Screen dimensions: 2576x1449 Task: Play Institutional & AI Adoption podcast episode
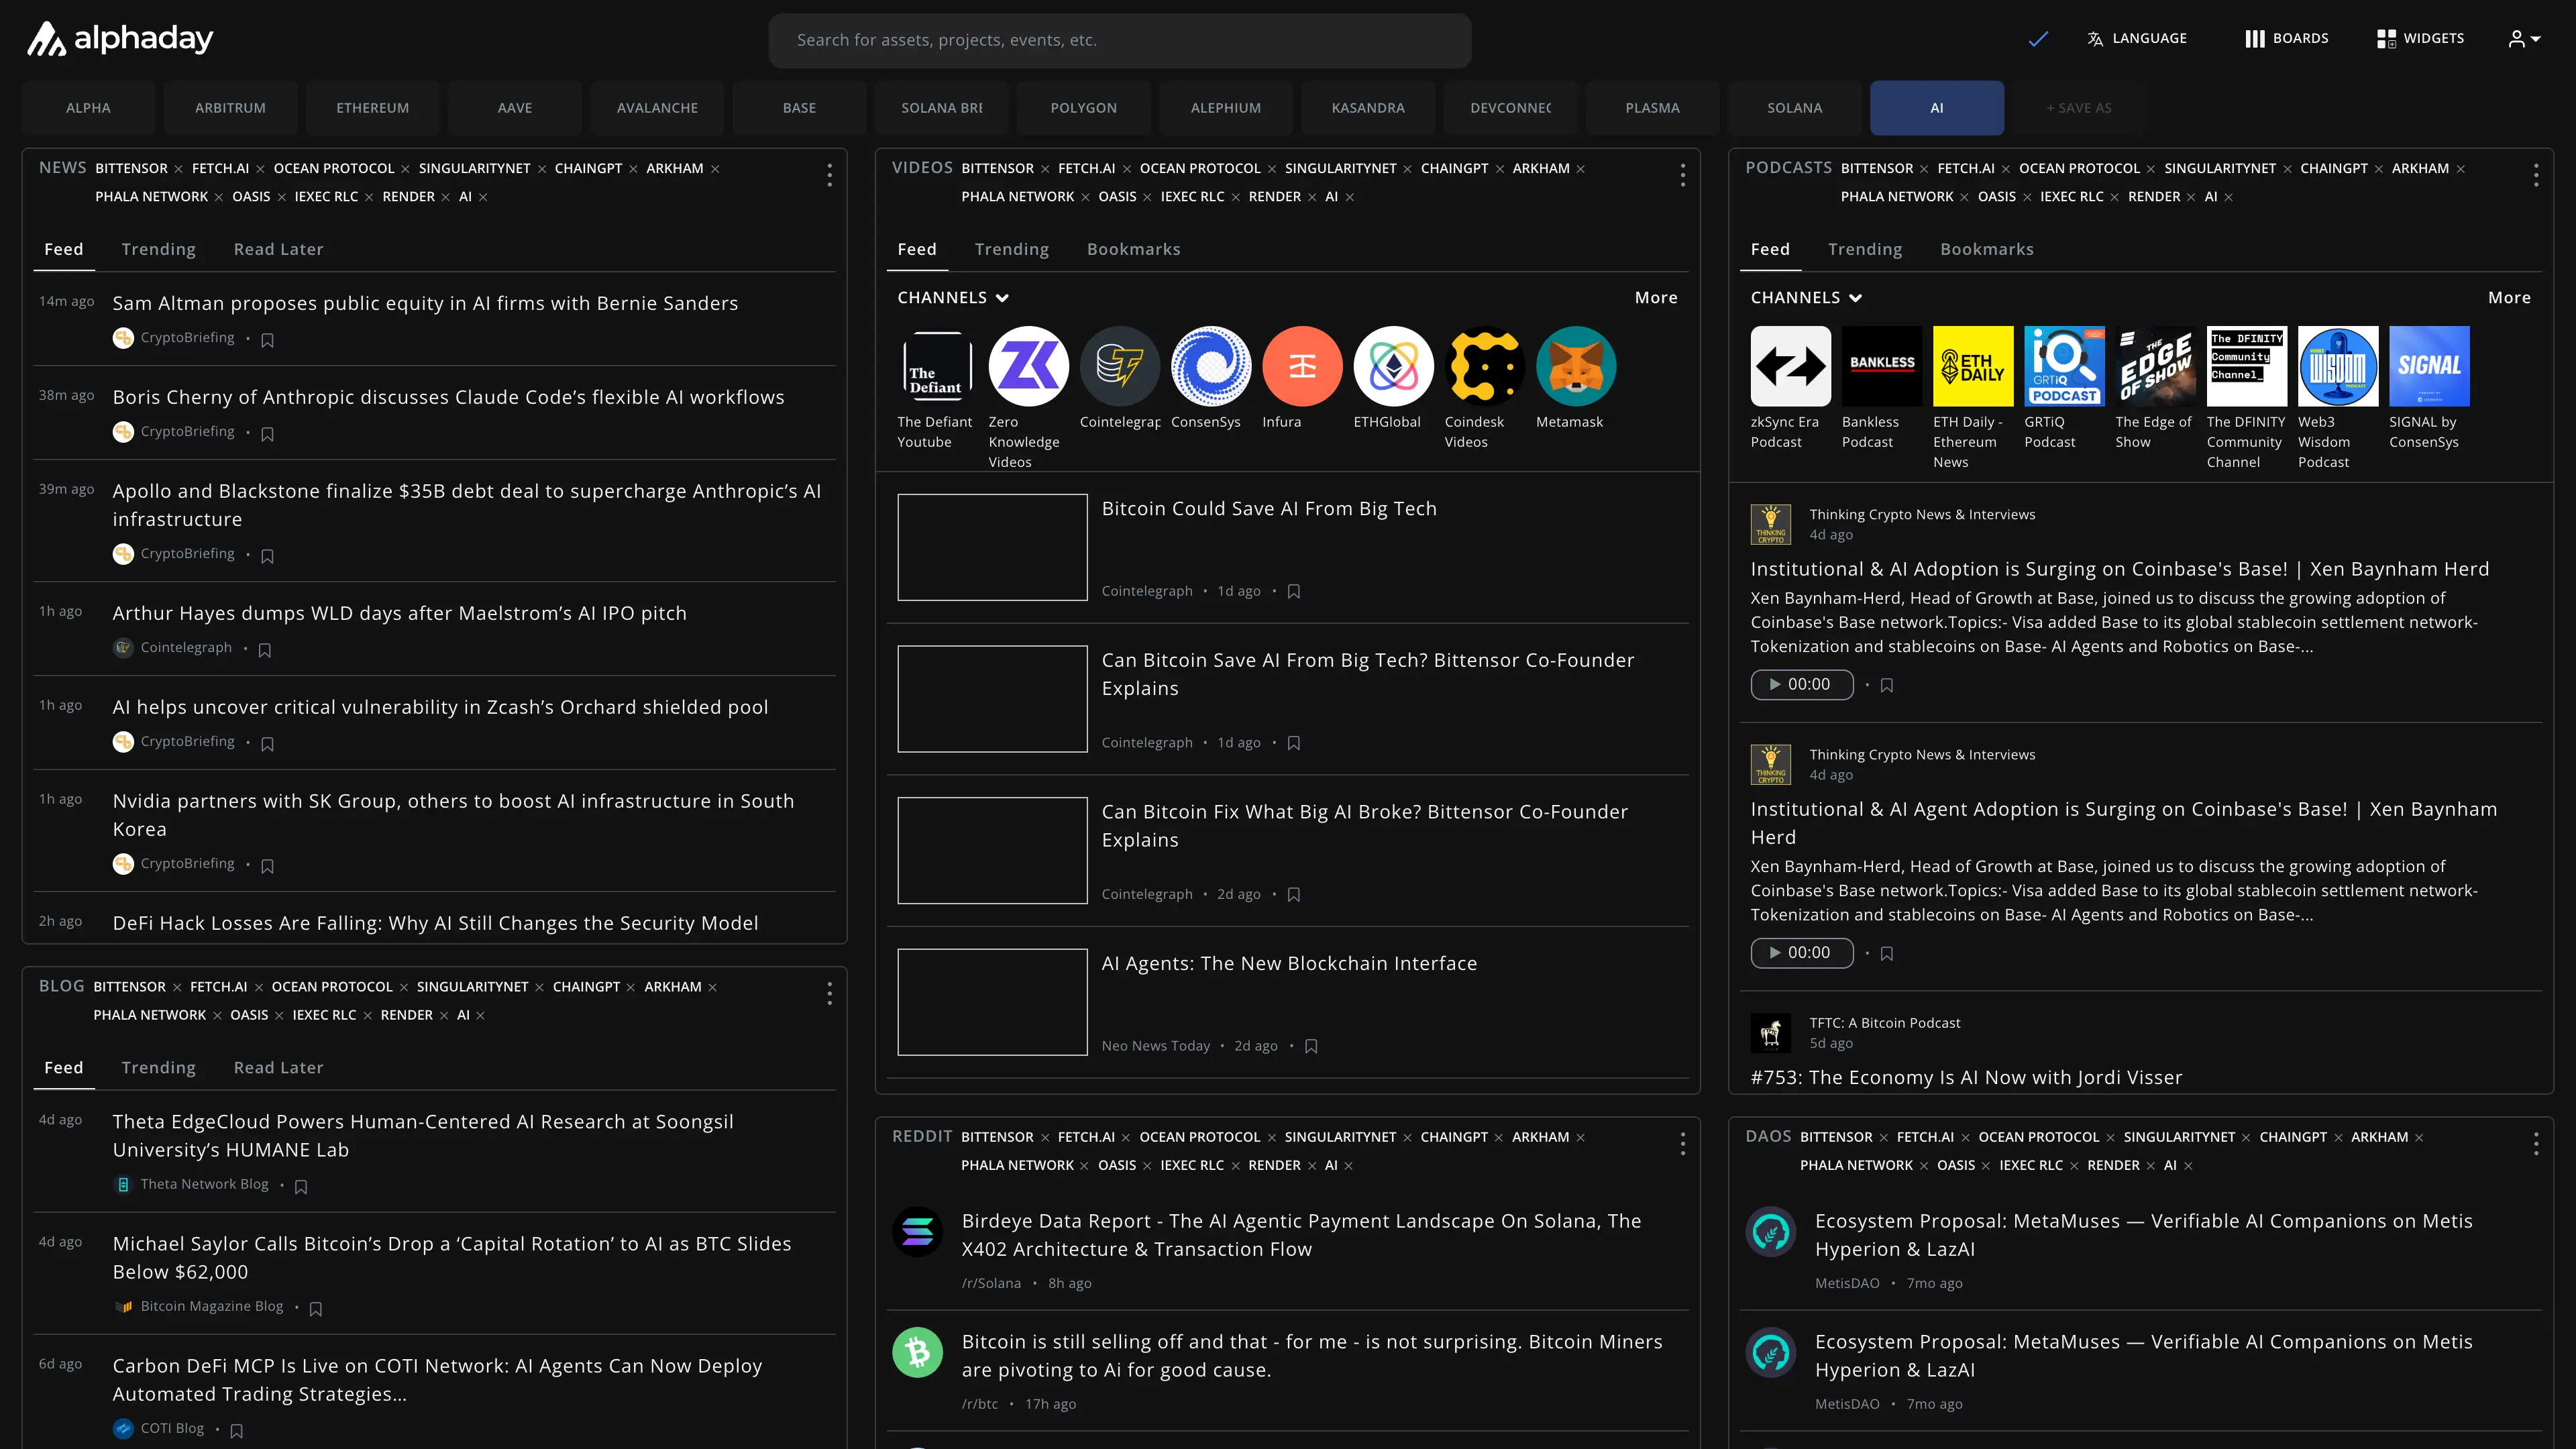click(1801, 684)
